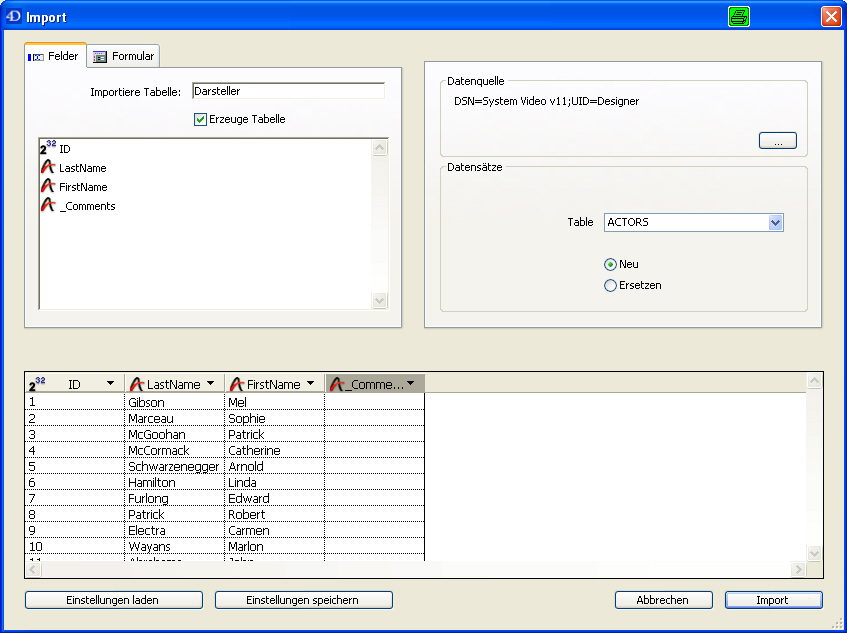The width and height of the screenshot is (847, 633).
Task: Click the Formular tab's form icon
Action: [100, 57]
